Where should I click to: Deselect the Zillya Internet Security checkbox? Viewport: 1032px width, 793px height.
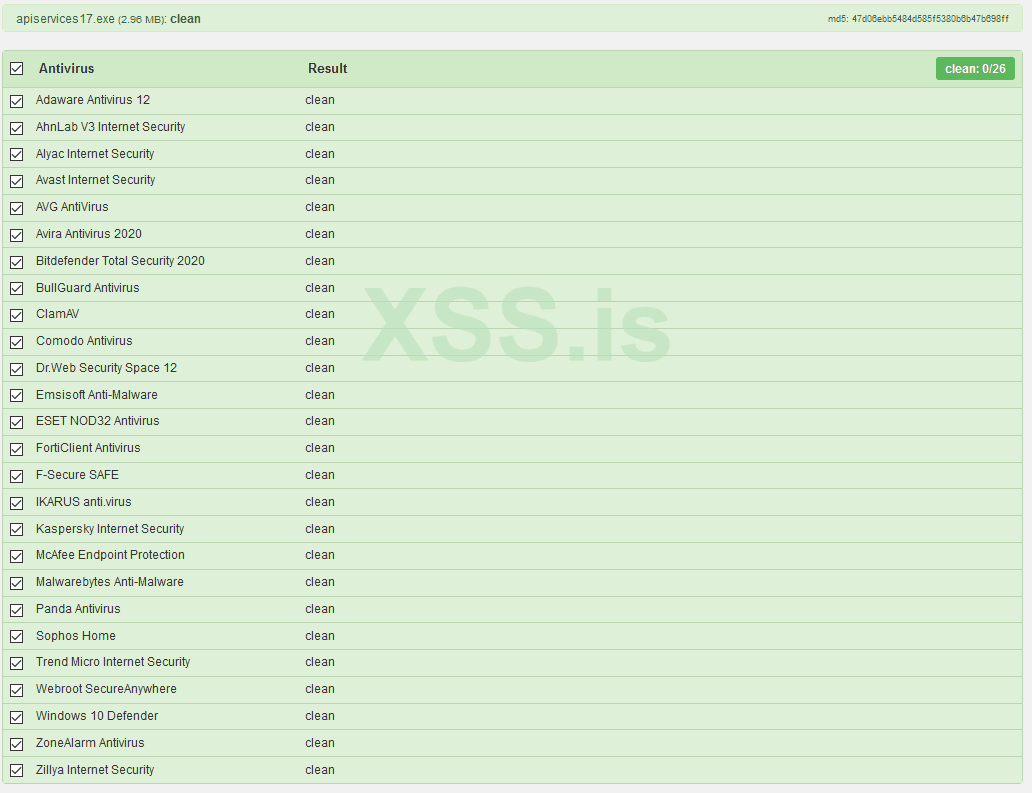point(16,771)
